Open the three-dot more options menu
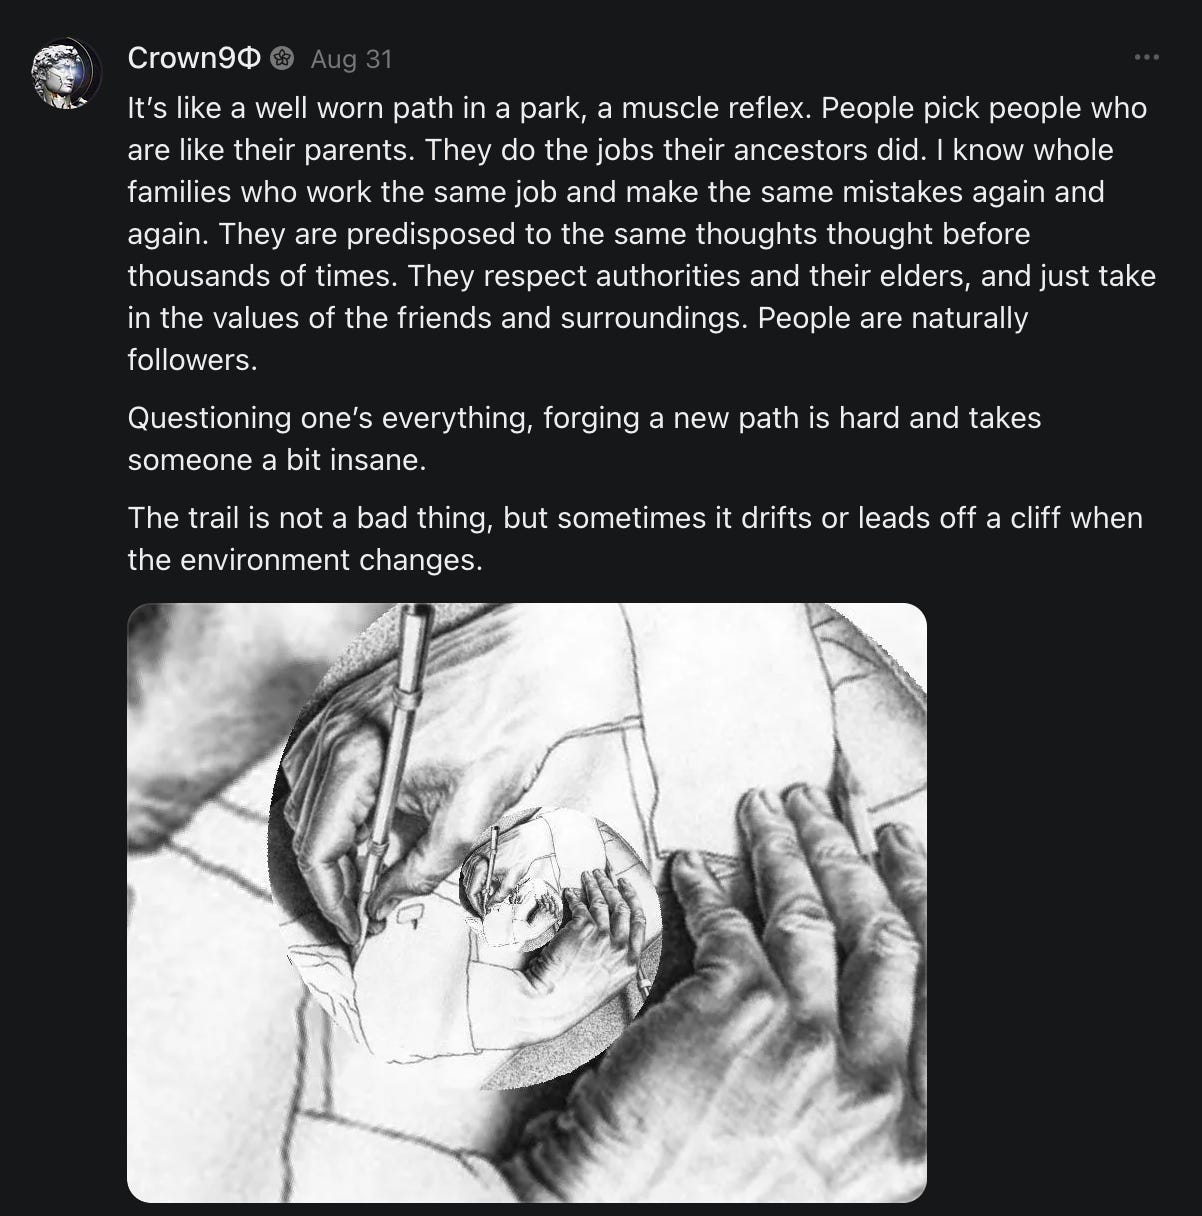1202x1216 pixels. pyautogui.click(x=1147, y=58)
